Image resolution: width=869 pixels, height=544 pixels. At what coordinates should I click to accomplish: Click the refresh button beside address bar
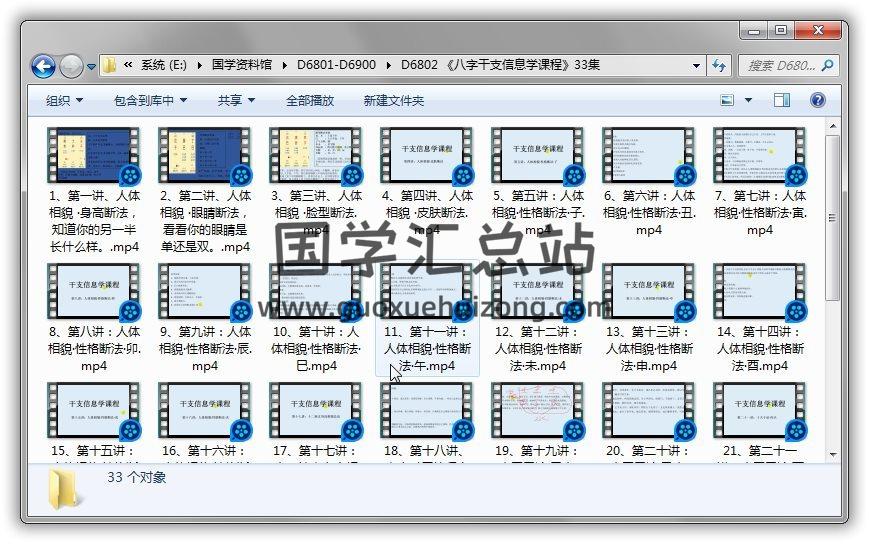(719, 66)
